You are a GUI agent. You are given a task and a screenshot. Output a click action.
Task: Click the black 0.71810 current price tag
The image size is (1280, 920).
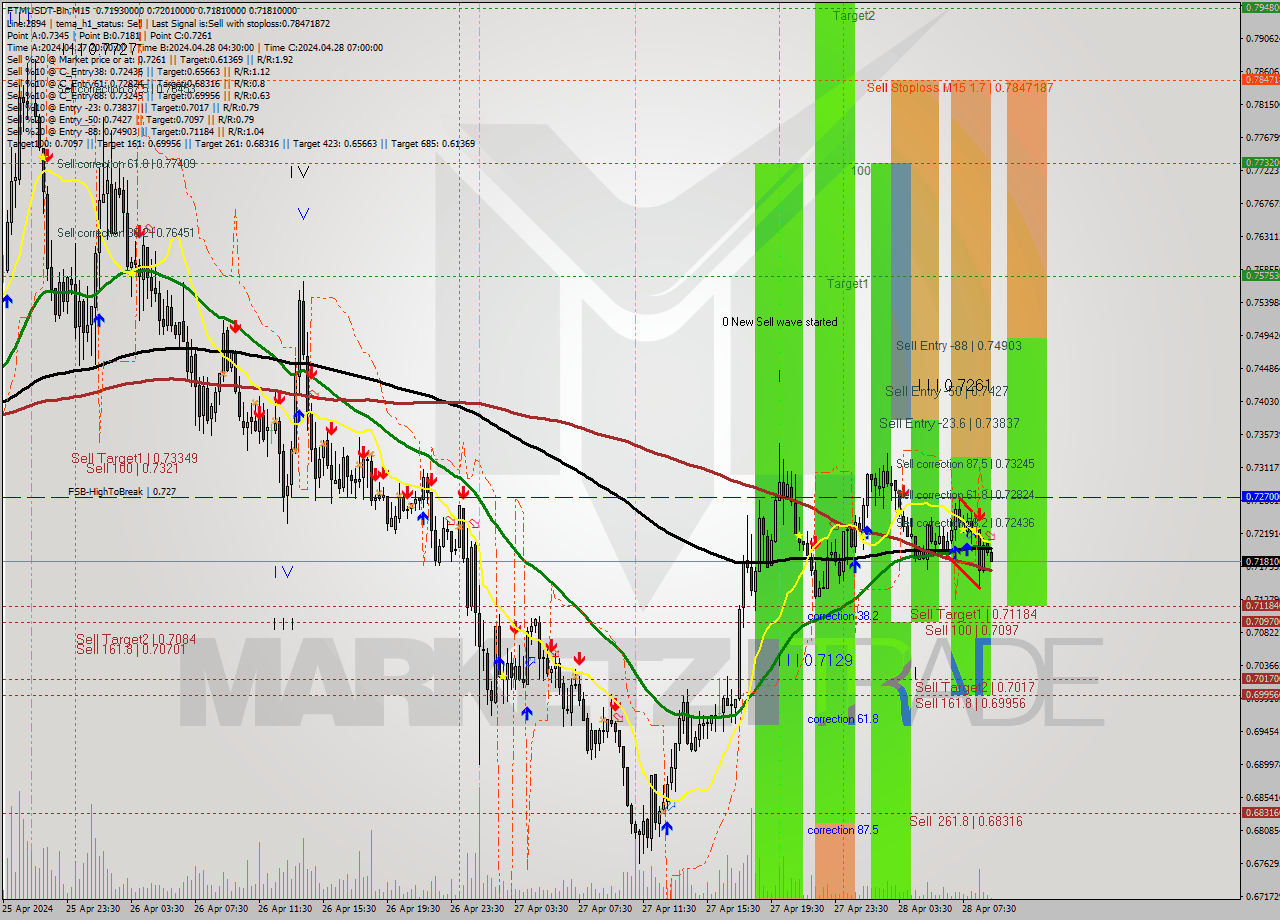(x=1260, y=561)
